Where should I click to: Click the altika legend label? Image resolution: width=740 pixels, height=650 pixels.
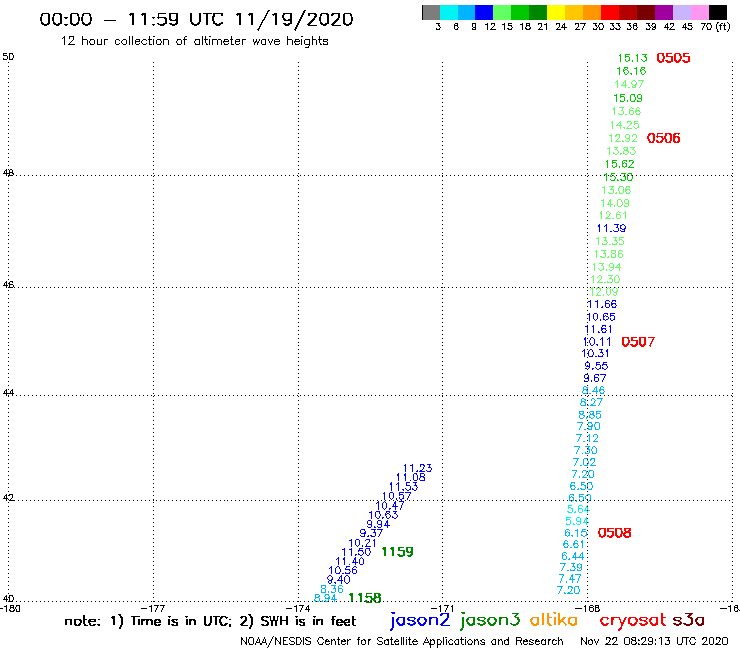pyautogui.click(x=553, y=619)
